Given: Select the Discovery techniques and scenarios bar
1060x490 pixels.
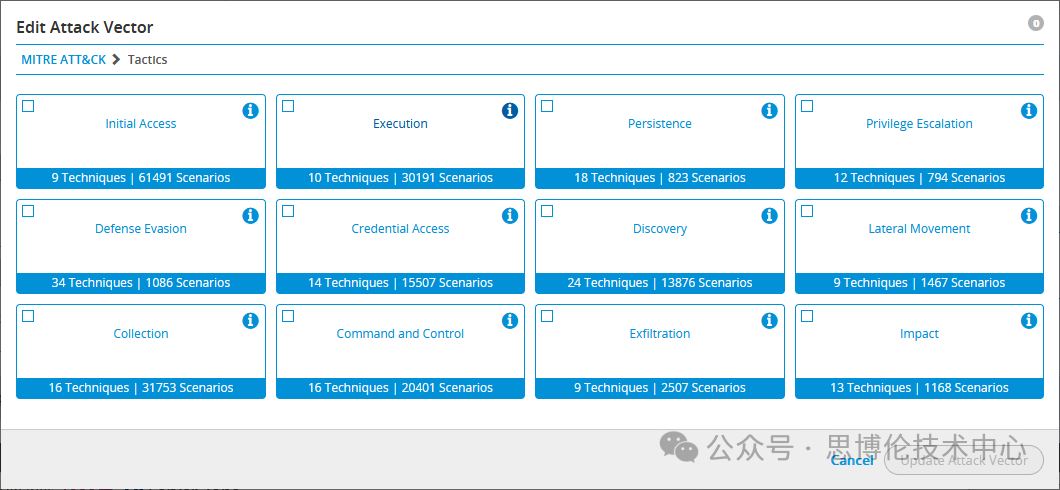Looking at the screenshot, I should 659,283.
